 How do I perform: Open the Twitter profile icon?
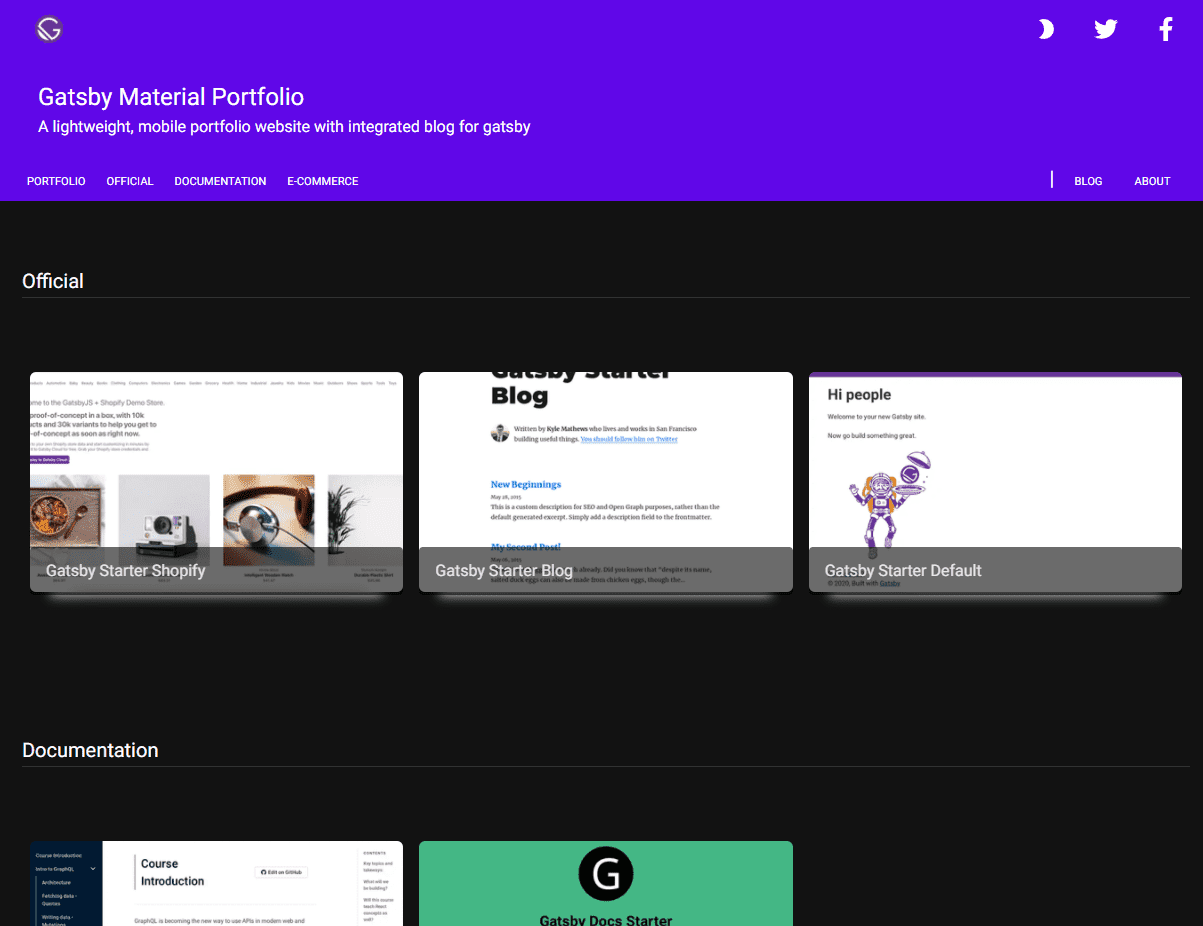click(x=1105, y=29)
